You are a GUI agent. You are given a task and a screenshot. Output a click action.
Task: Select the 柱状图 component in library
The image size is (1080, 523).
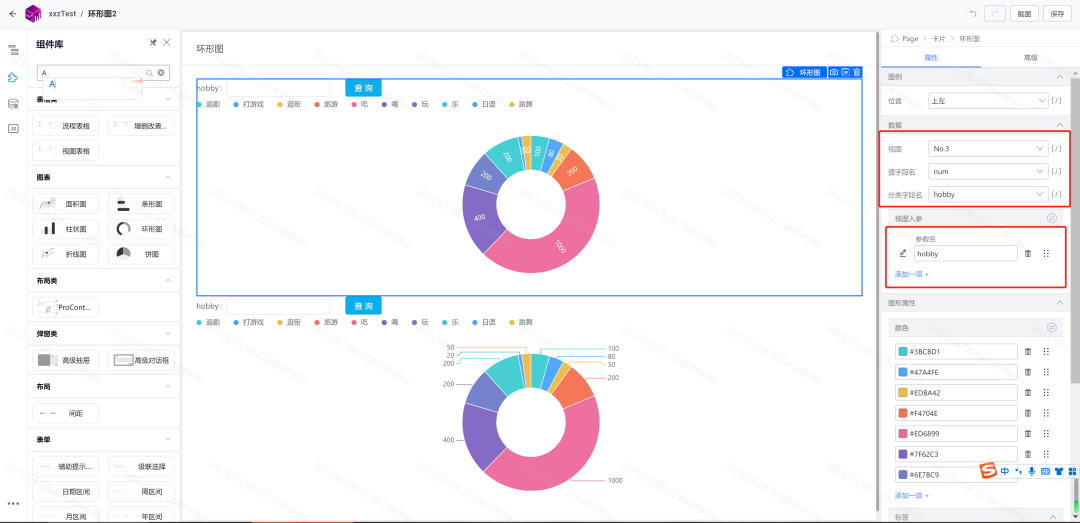pos(65,229)
